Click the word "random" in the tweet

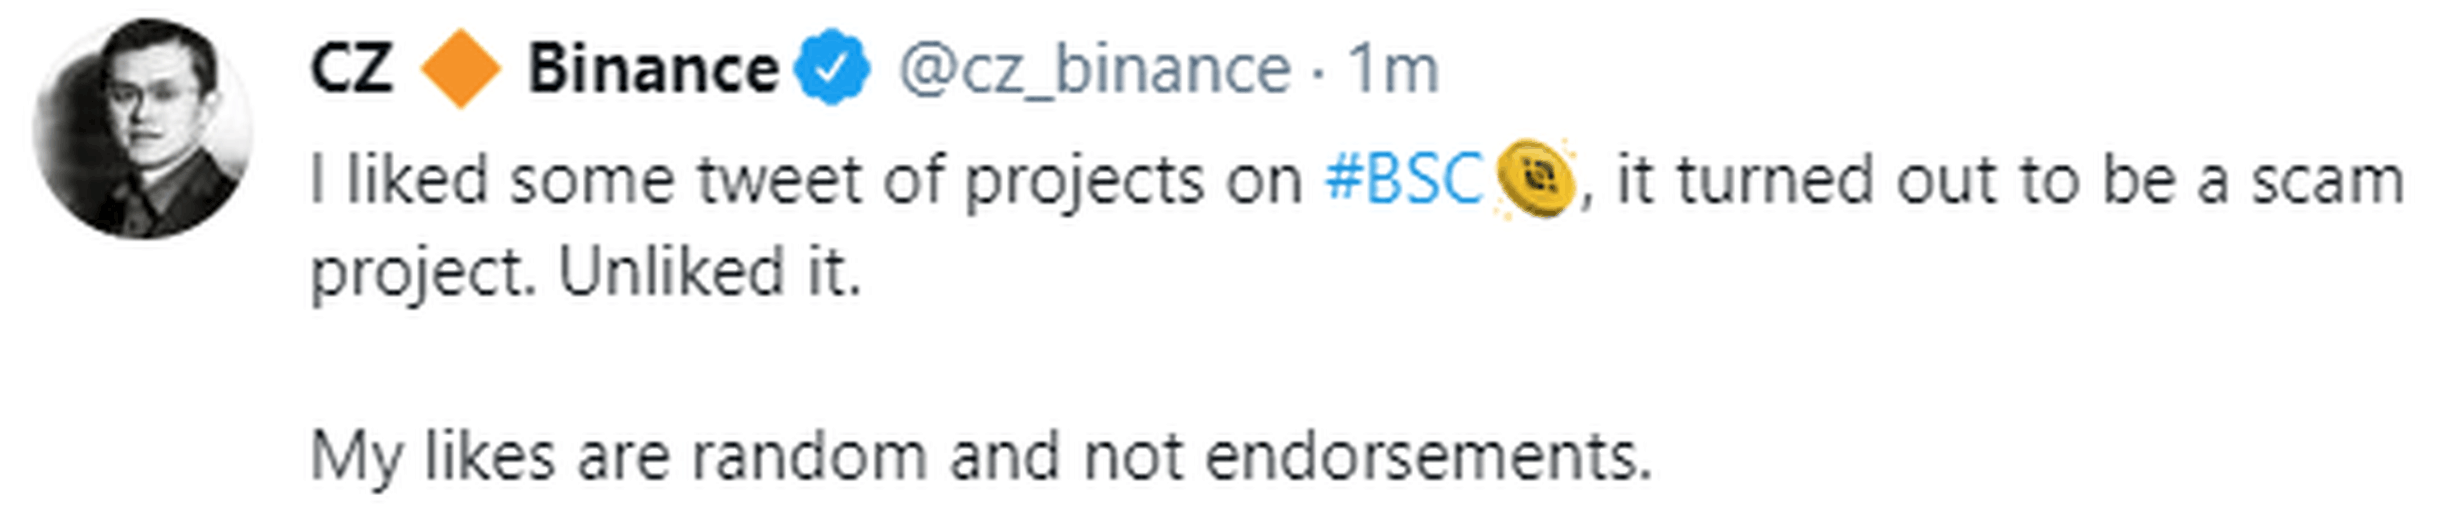[x=810, y=456]
